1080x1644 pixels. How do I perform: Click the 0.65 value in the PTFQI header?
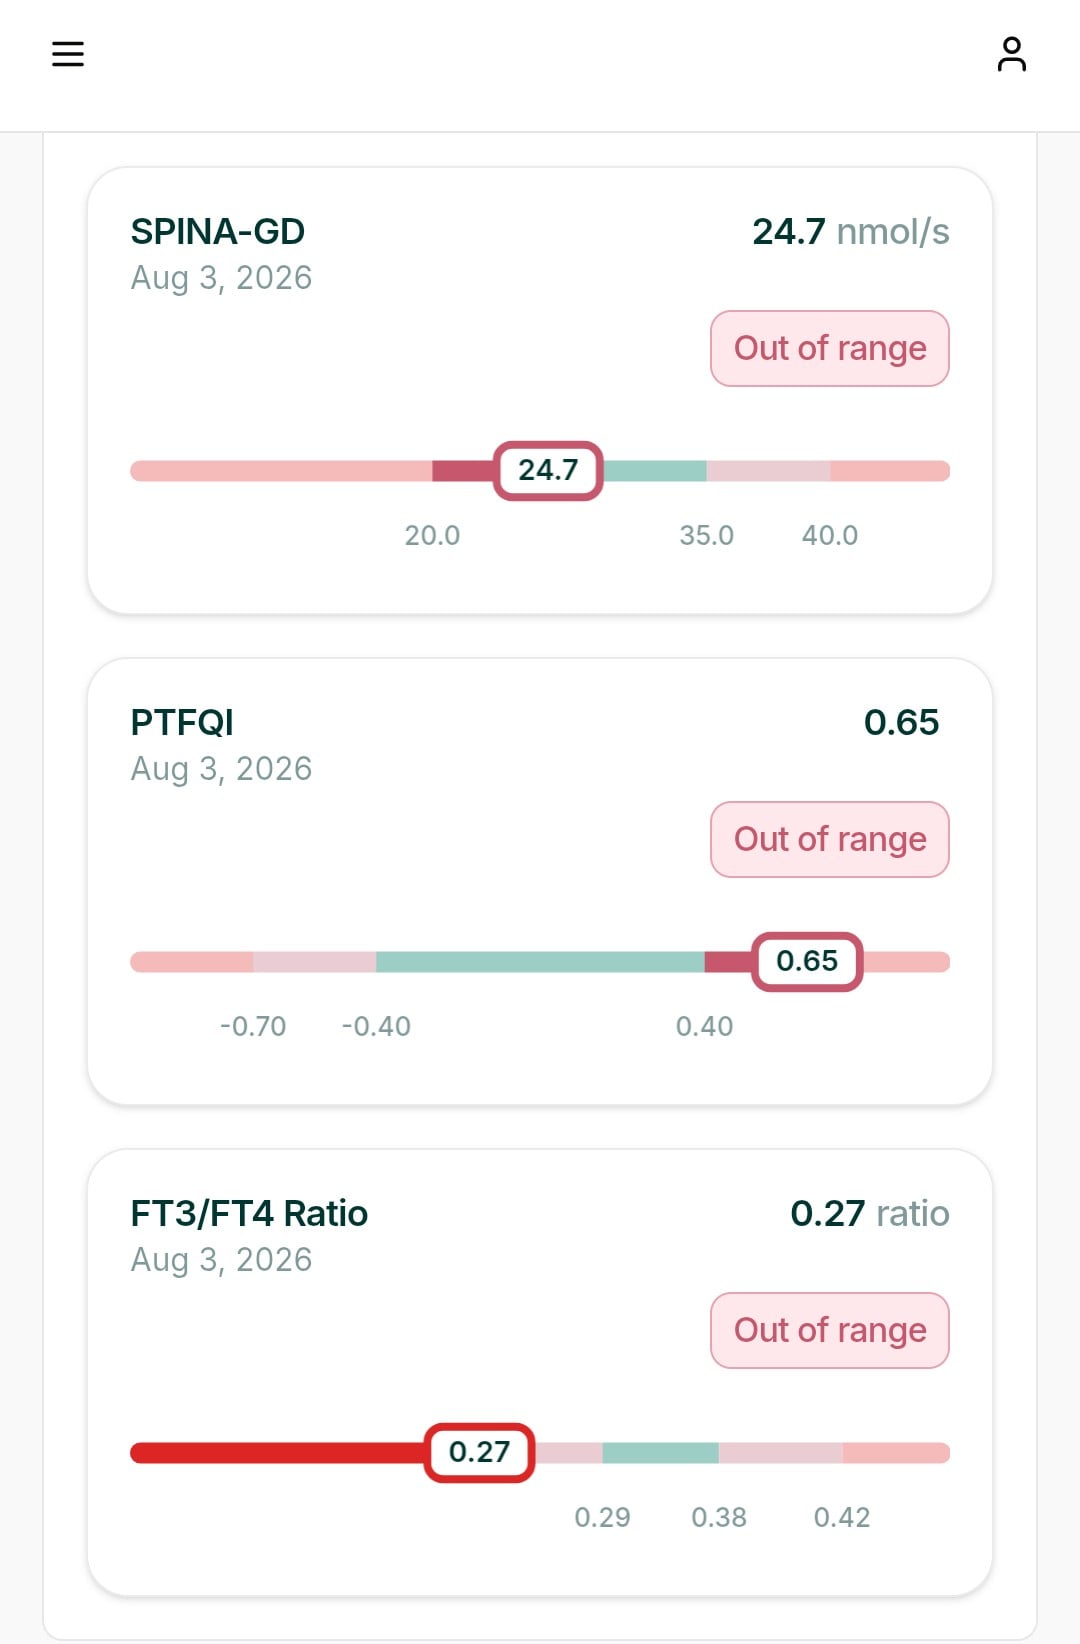(901, 722)
